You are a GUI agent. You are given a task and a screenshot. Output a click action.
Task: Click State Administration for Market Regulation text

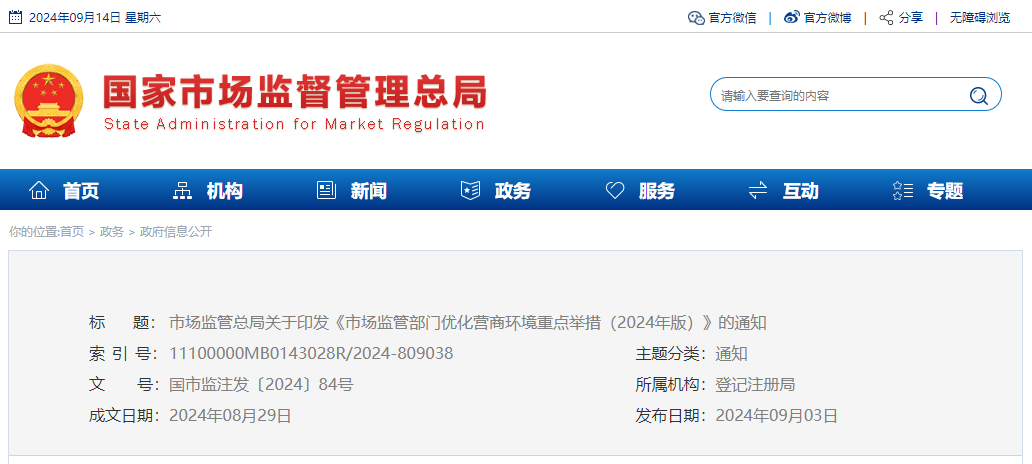[x=294, y=124]
